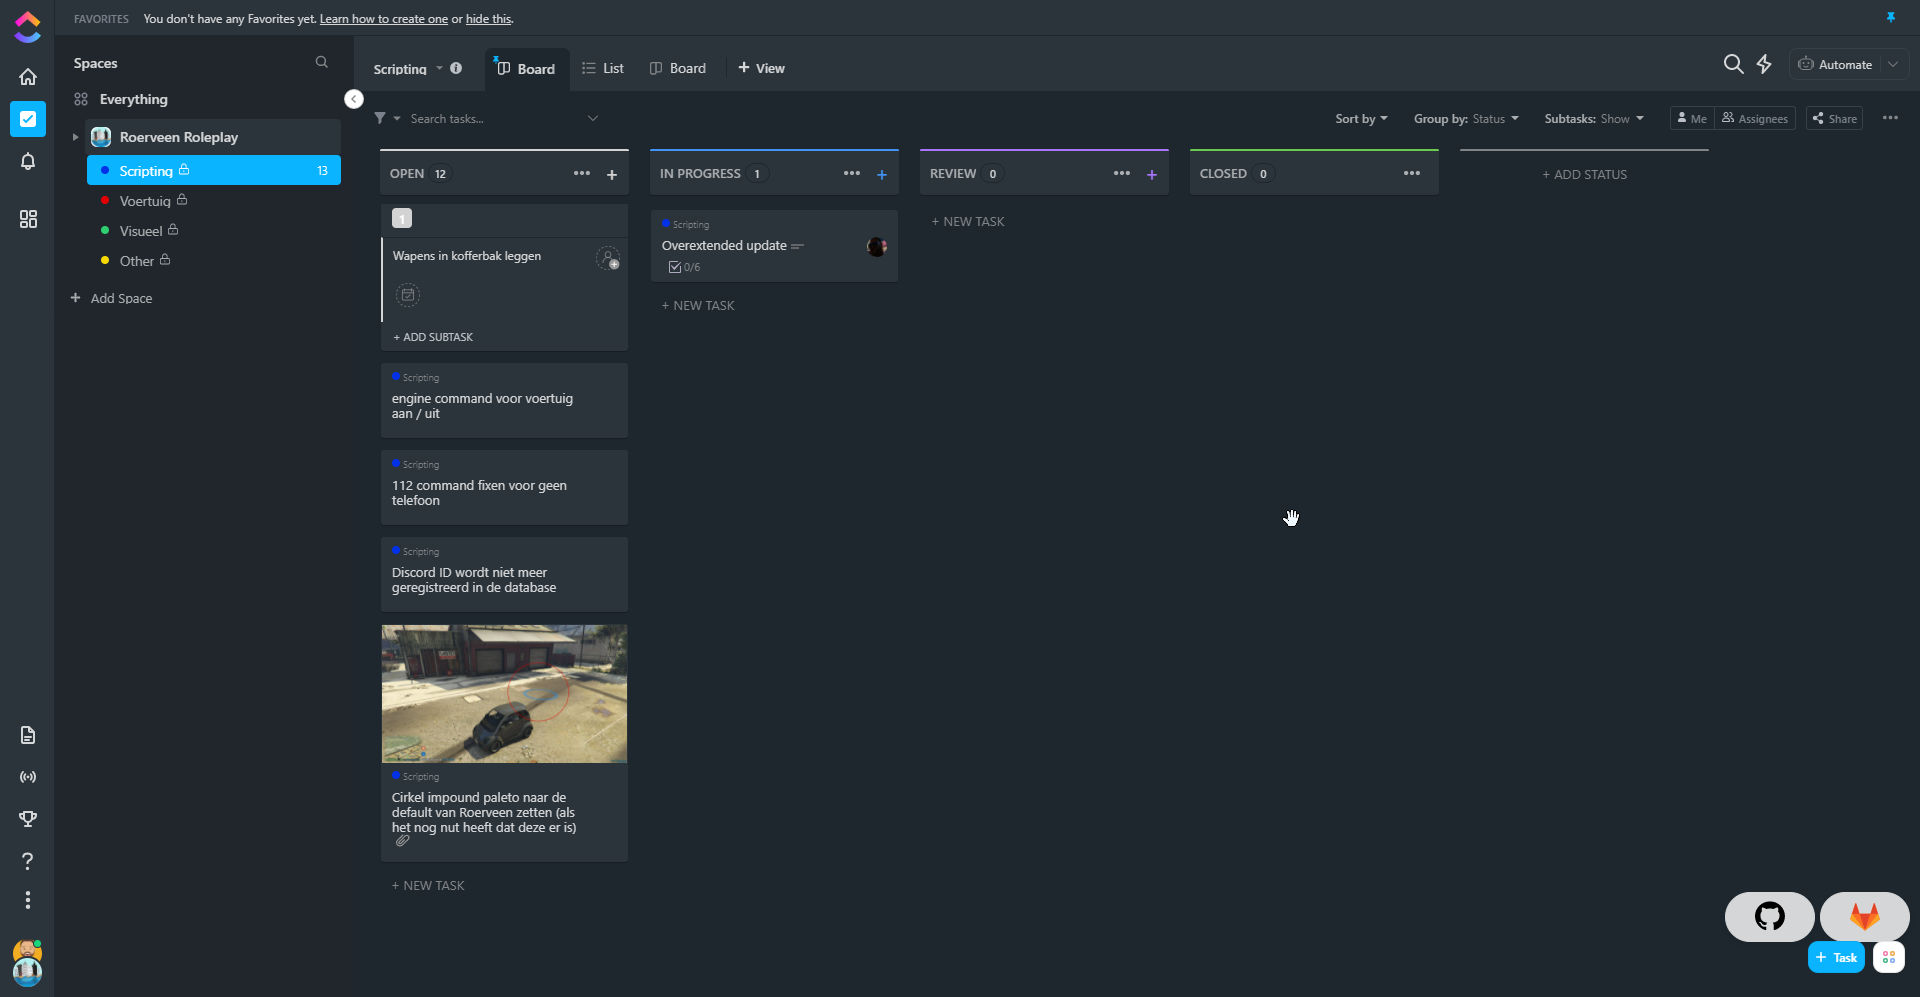The width and height of the screenshot is (1920, 997).
Task: Open the Home icon in left sidebar
Action: pyautogui.click(x=28, y=77)
